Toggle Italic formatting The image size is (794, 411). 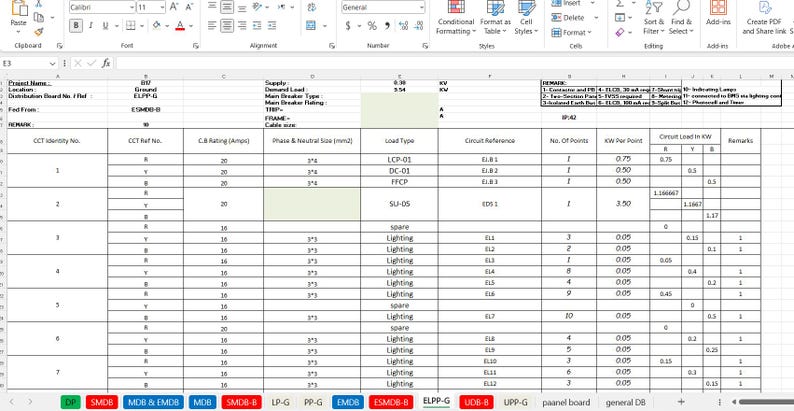[91, 25]
